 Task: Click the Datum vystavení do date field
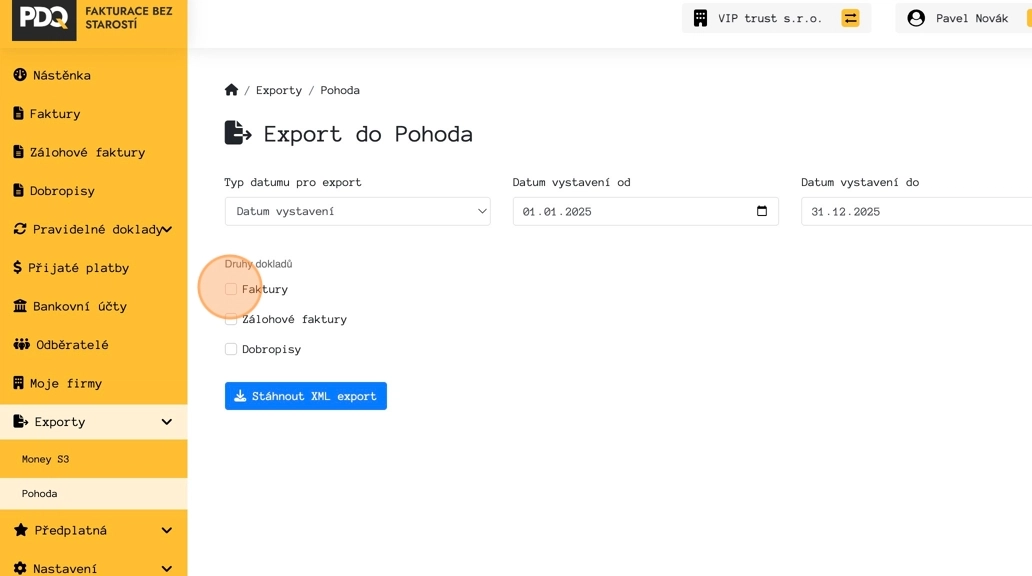click(x=916, y=211)
